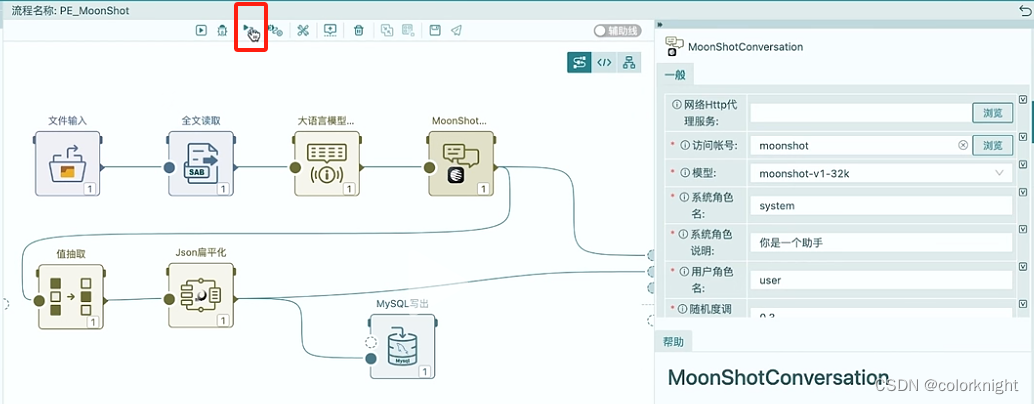This screenshot has width=1034, height=404.
Task: Click the crossed tools icon in toolbar
Action: (303, 30)
